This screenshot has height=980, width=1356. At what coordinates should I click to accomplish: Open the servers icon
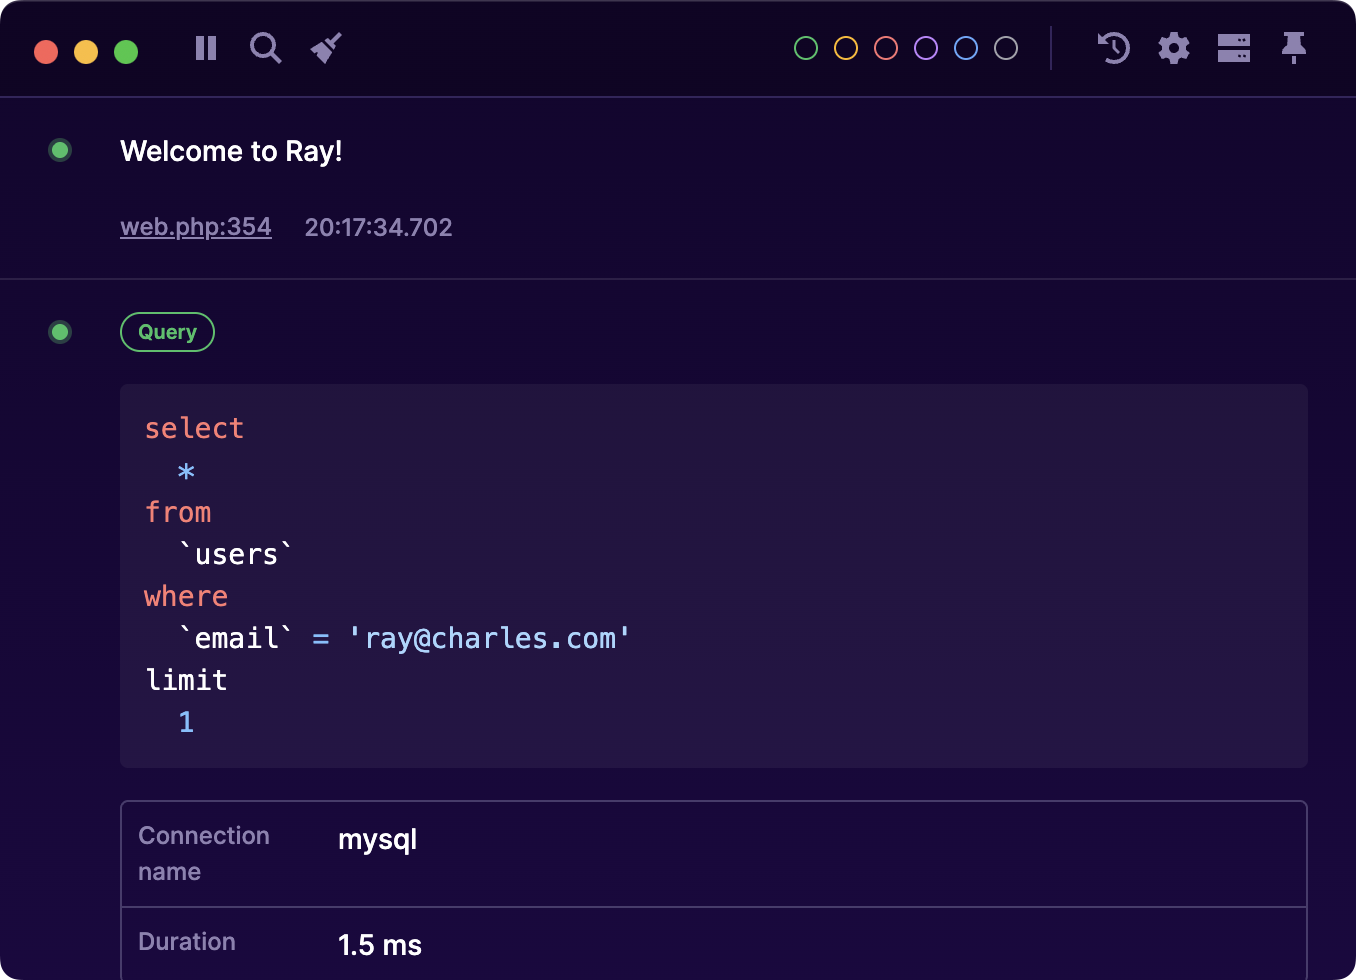click(x=1234, y=48)
